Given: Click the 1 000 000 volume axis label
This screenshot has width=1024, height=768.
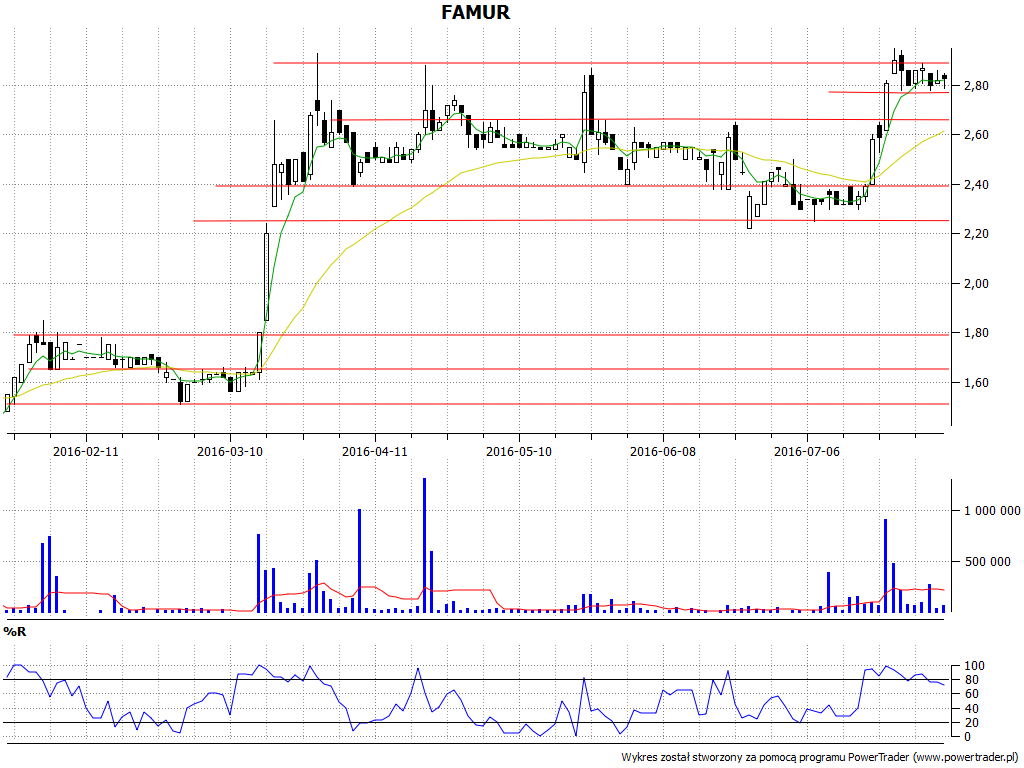Looking at the screenshot, I should tap(992, 511).
